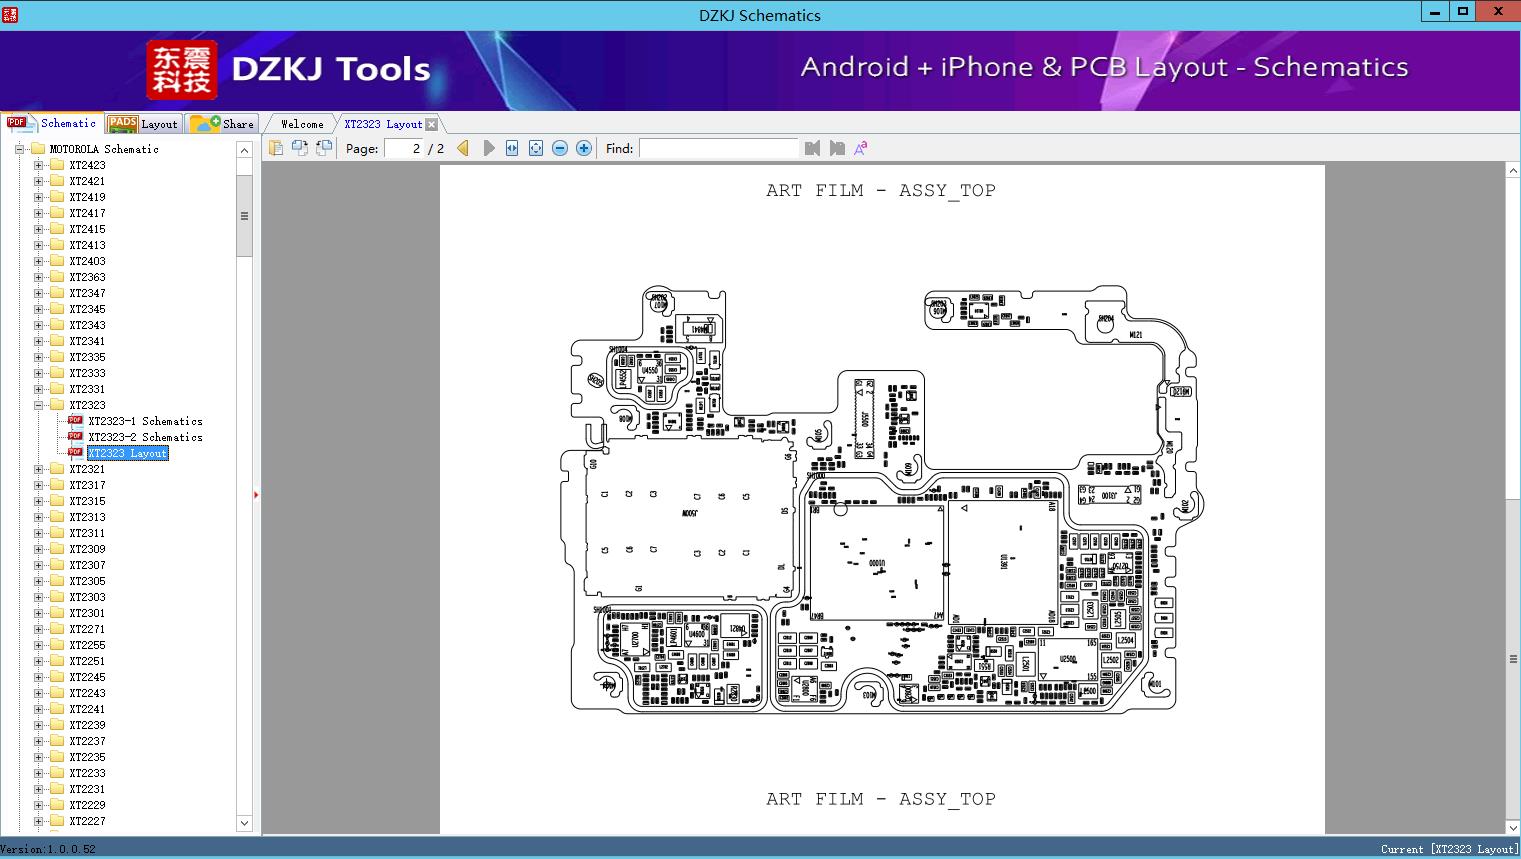This screenshot has width=1521, height=859.
Task: Select the XT2239 folder
Action: click(87, 725)
